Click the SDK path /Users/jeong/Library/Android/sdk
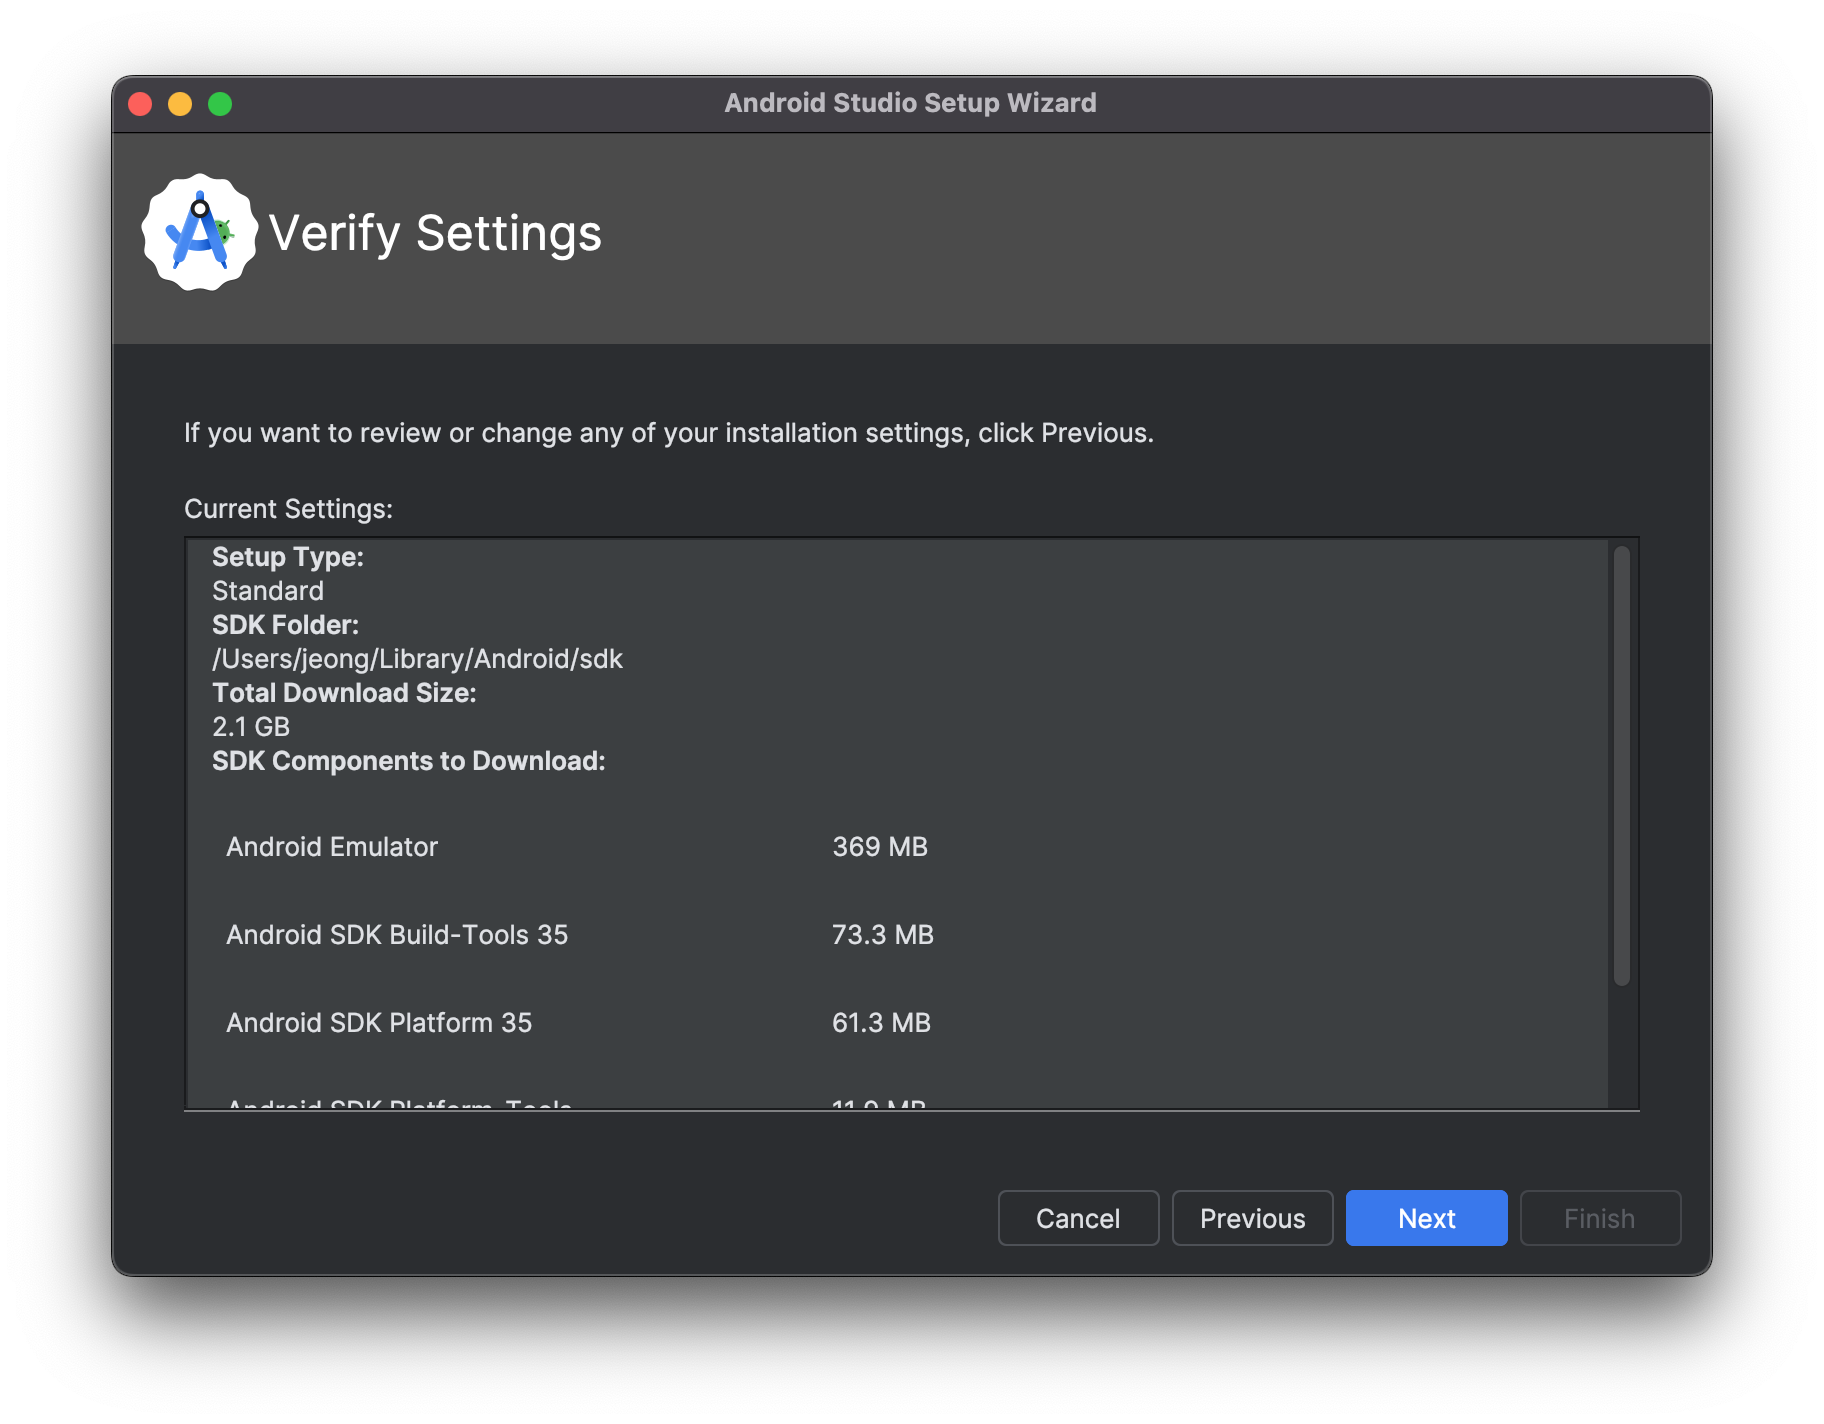Image resolution: width=1824 pixels, height=1424 pixels. point(417,659)
